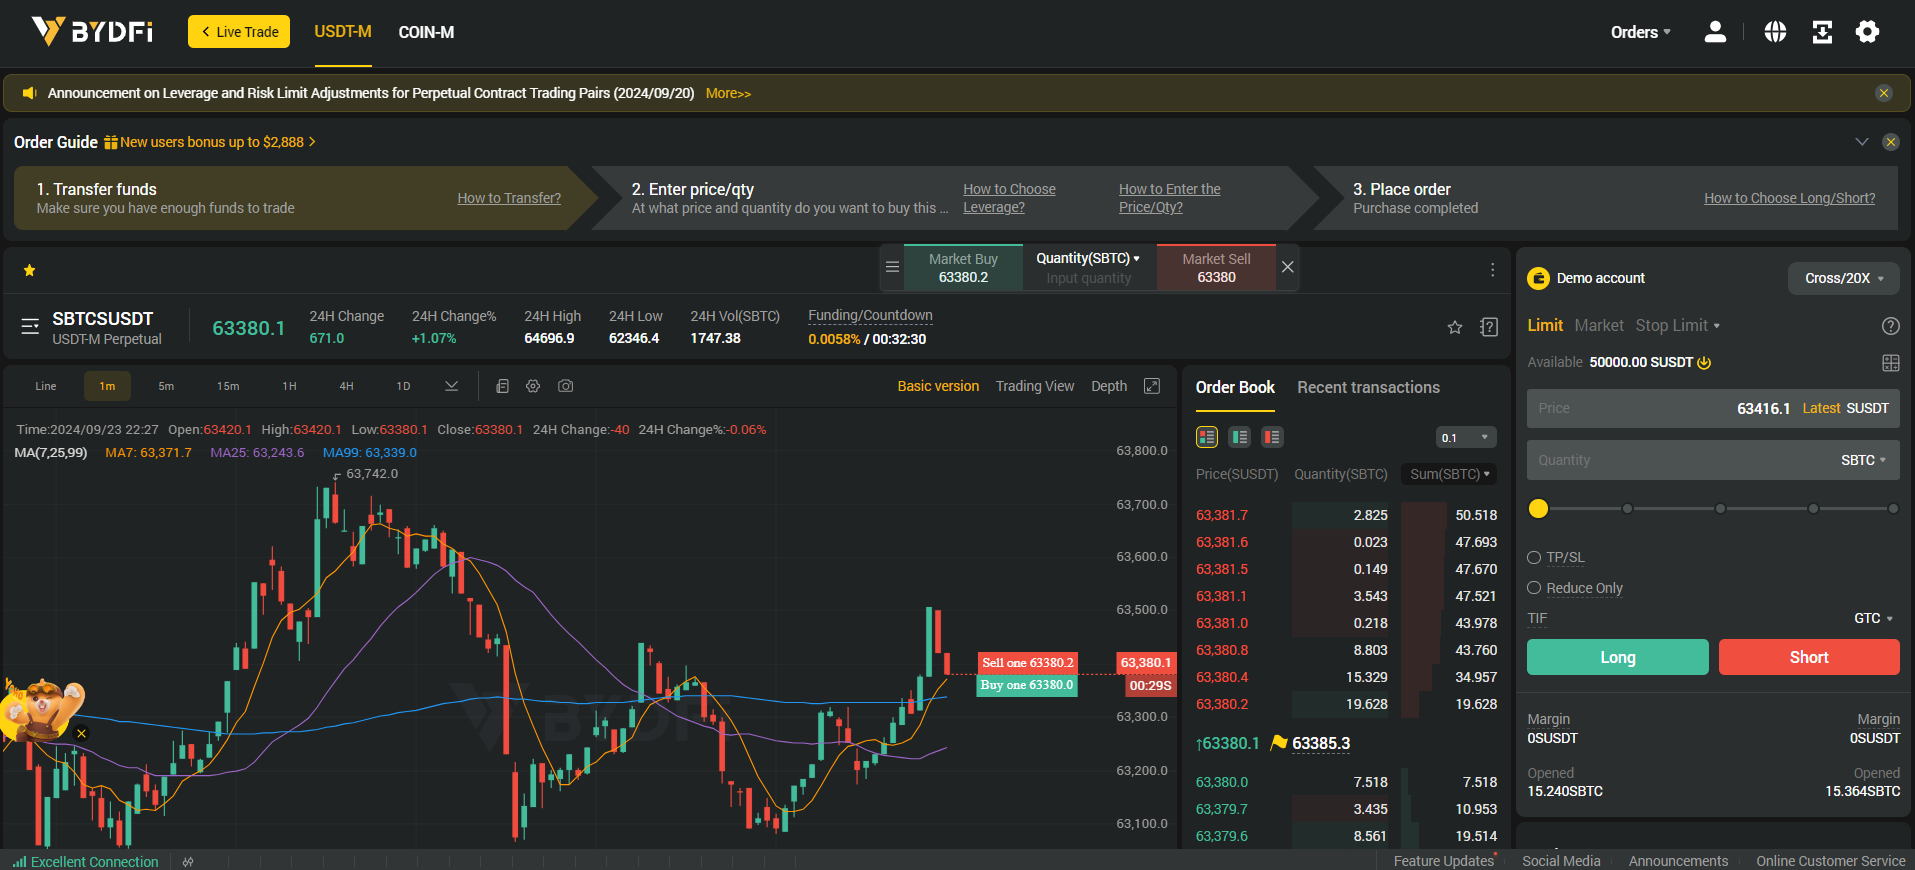The height and width of the screenshot is (870, 1915).
Task: Add SBTCSUSDT to favorites with star outline
Action: (x=1455, y=327)
